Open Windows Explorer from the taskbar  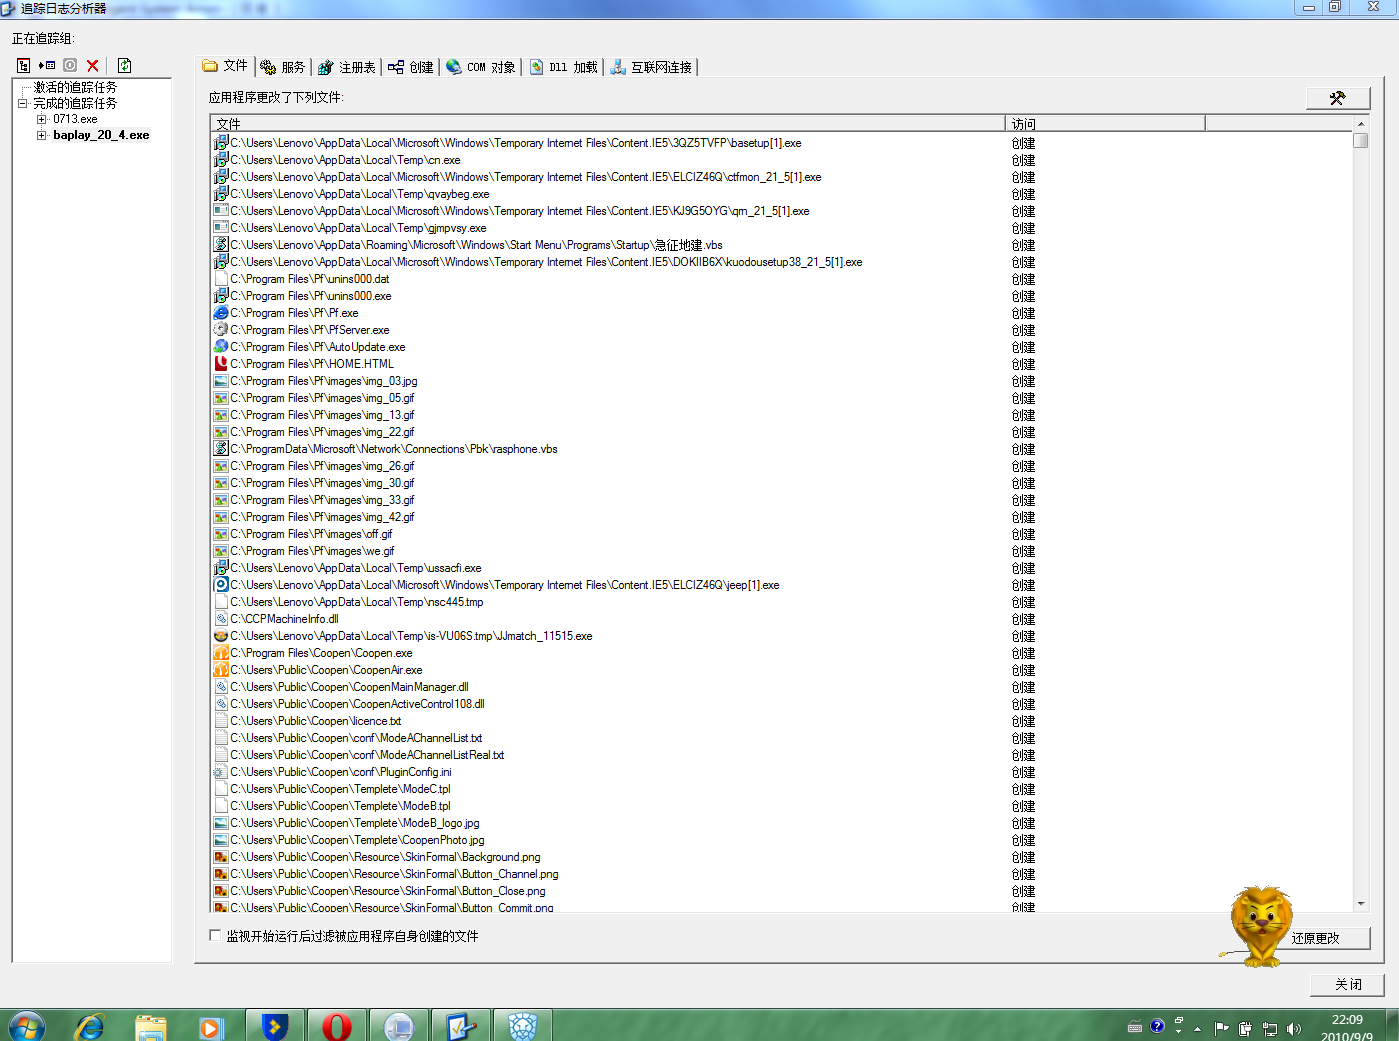coord(151,1026)
